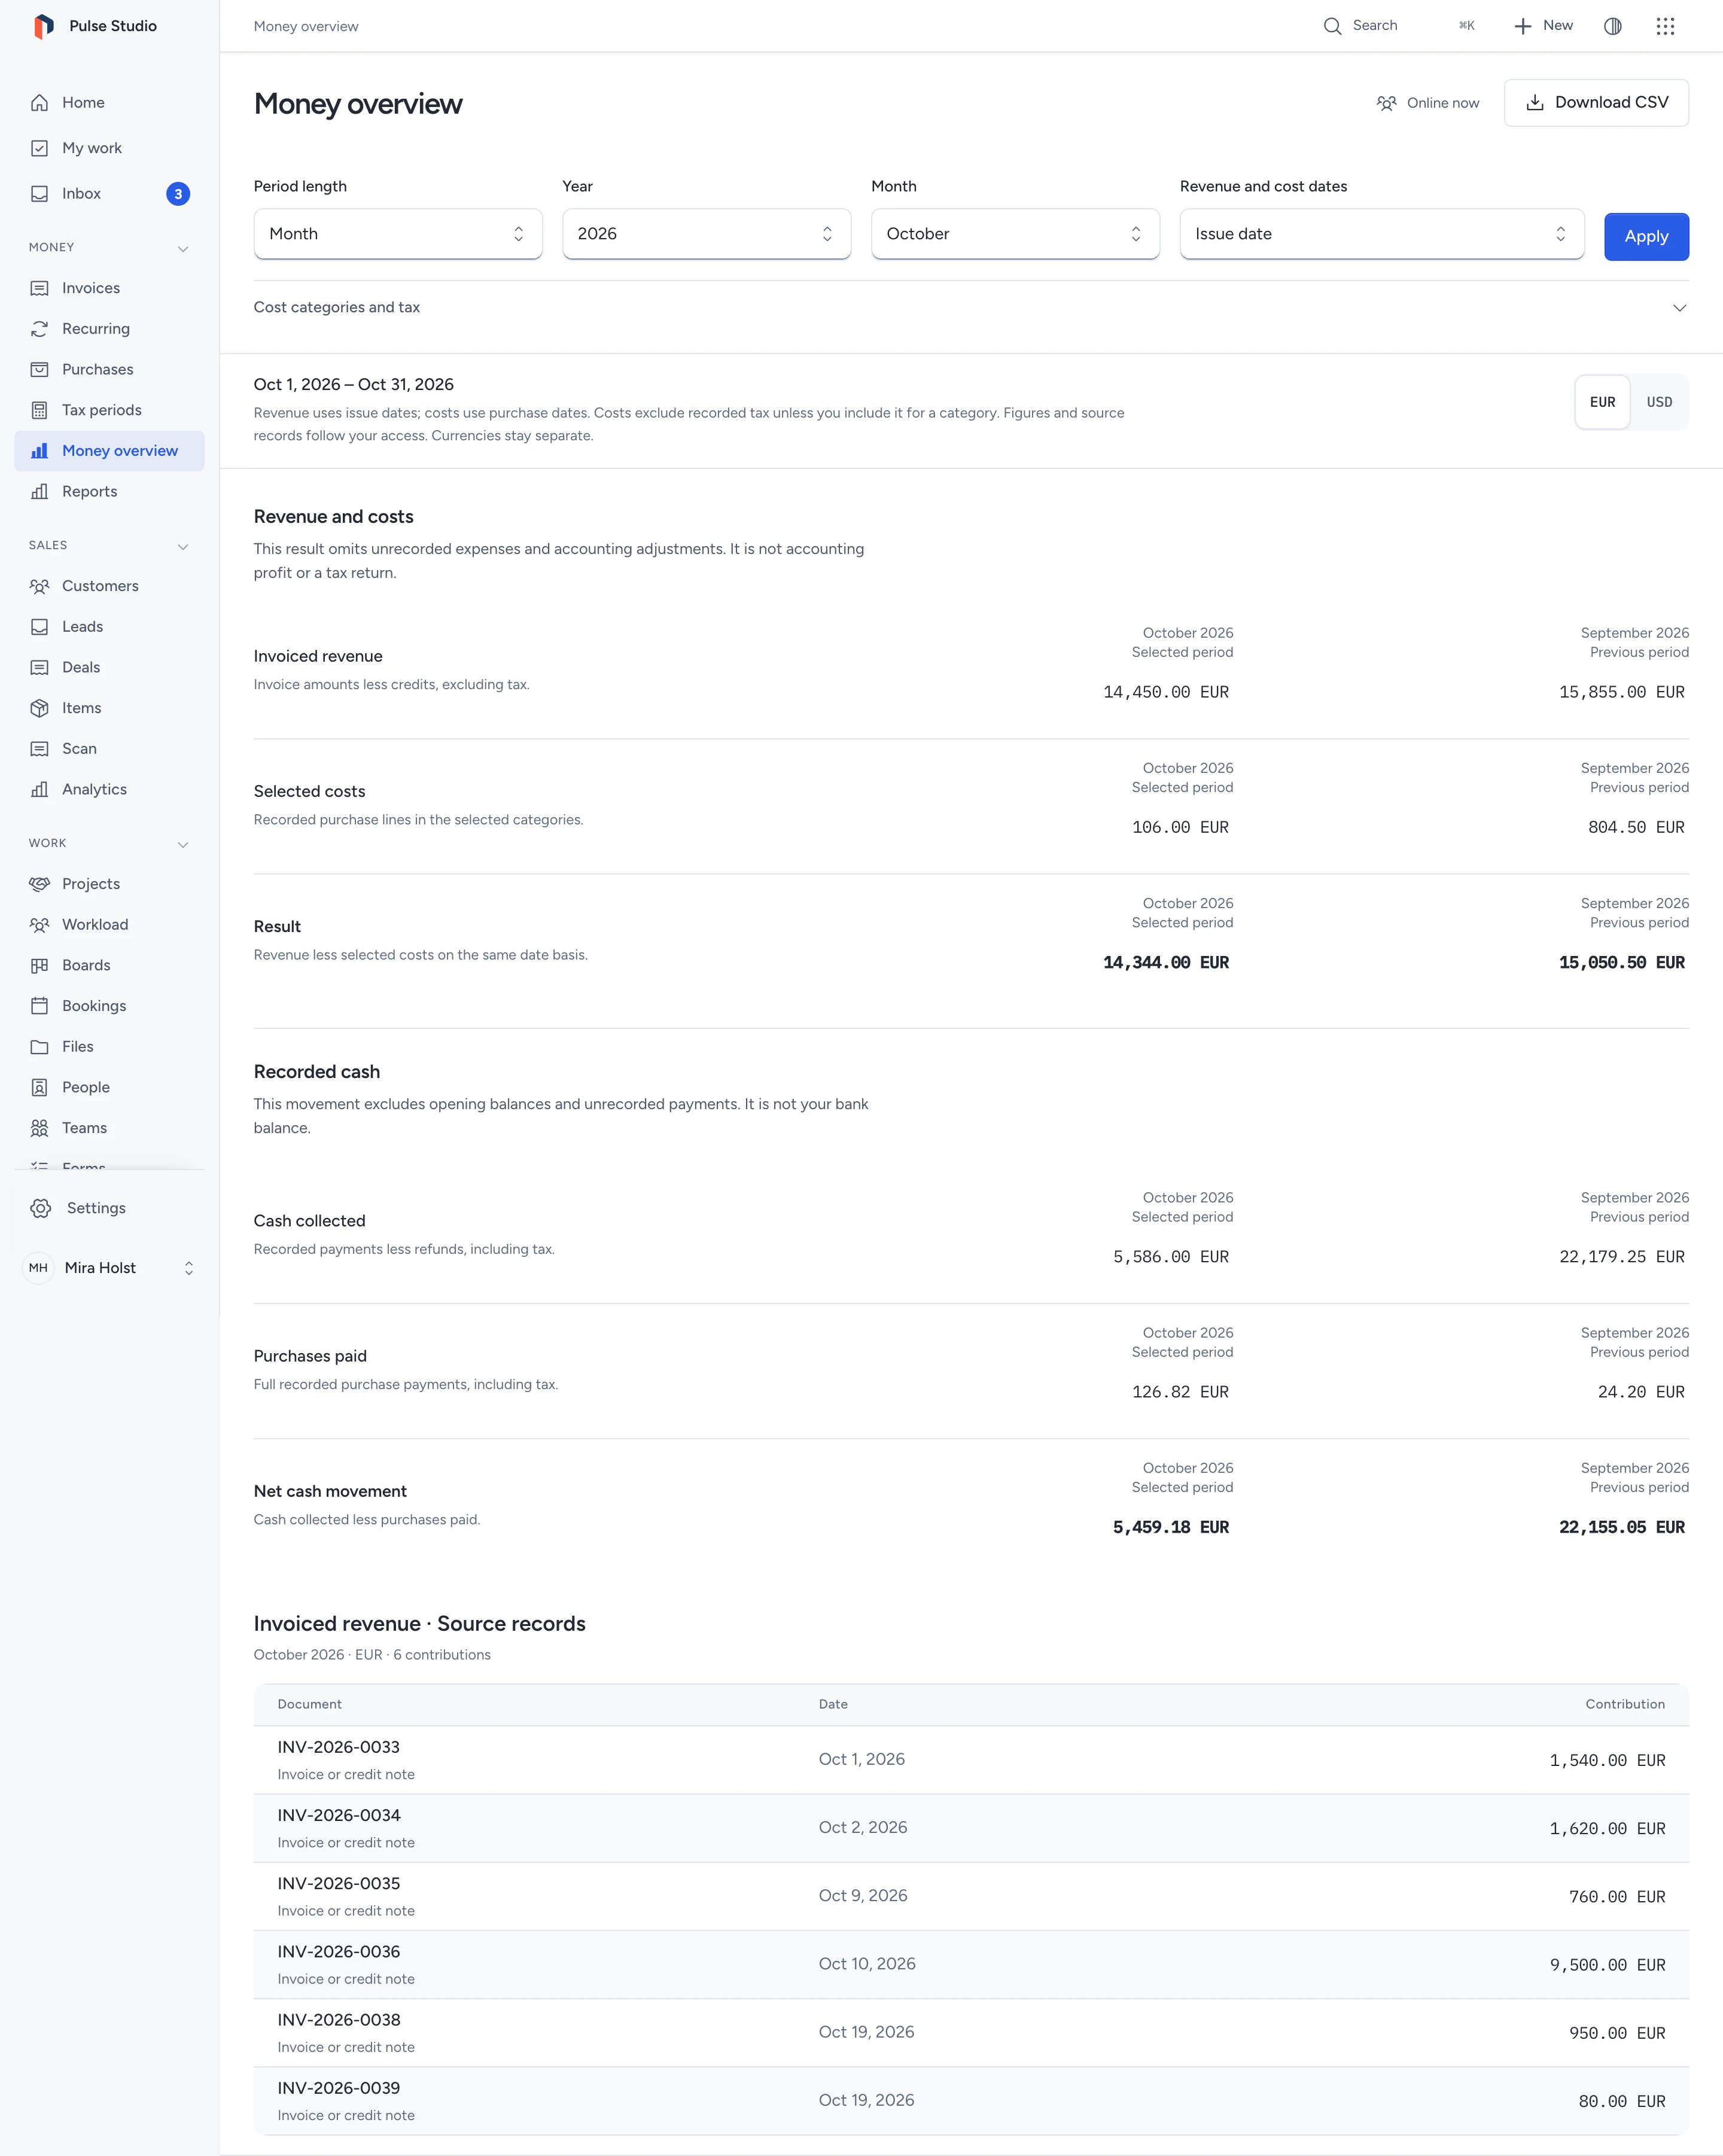
Task: Expand Cost categories and tax section
Action: point(971,308)
